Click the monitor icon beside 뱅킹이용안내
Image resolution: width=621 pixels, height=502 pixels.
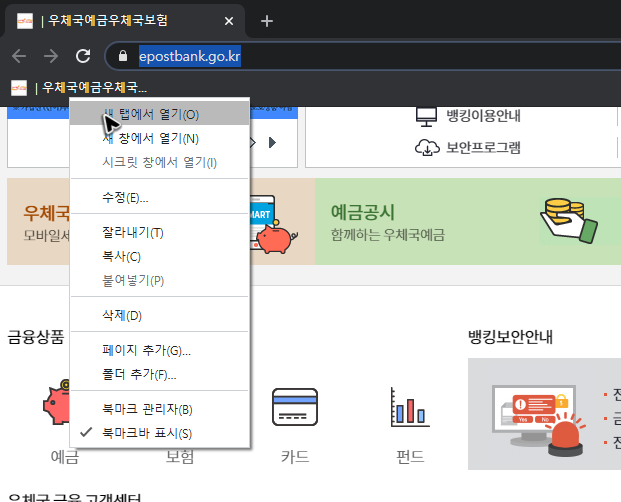(426, 116)
